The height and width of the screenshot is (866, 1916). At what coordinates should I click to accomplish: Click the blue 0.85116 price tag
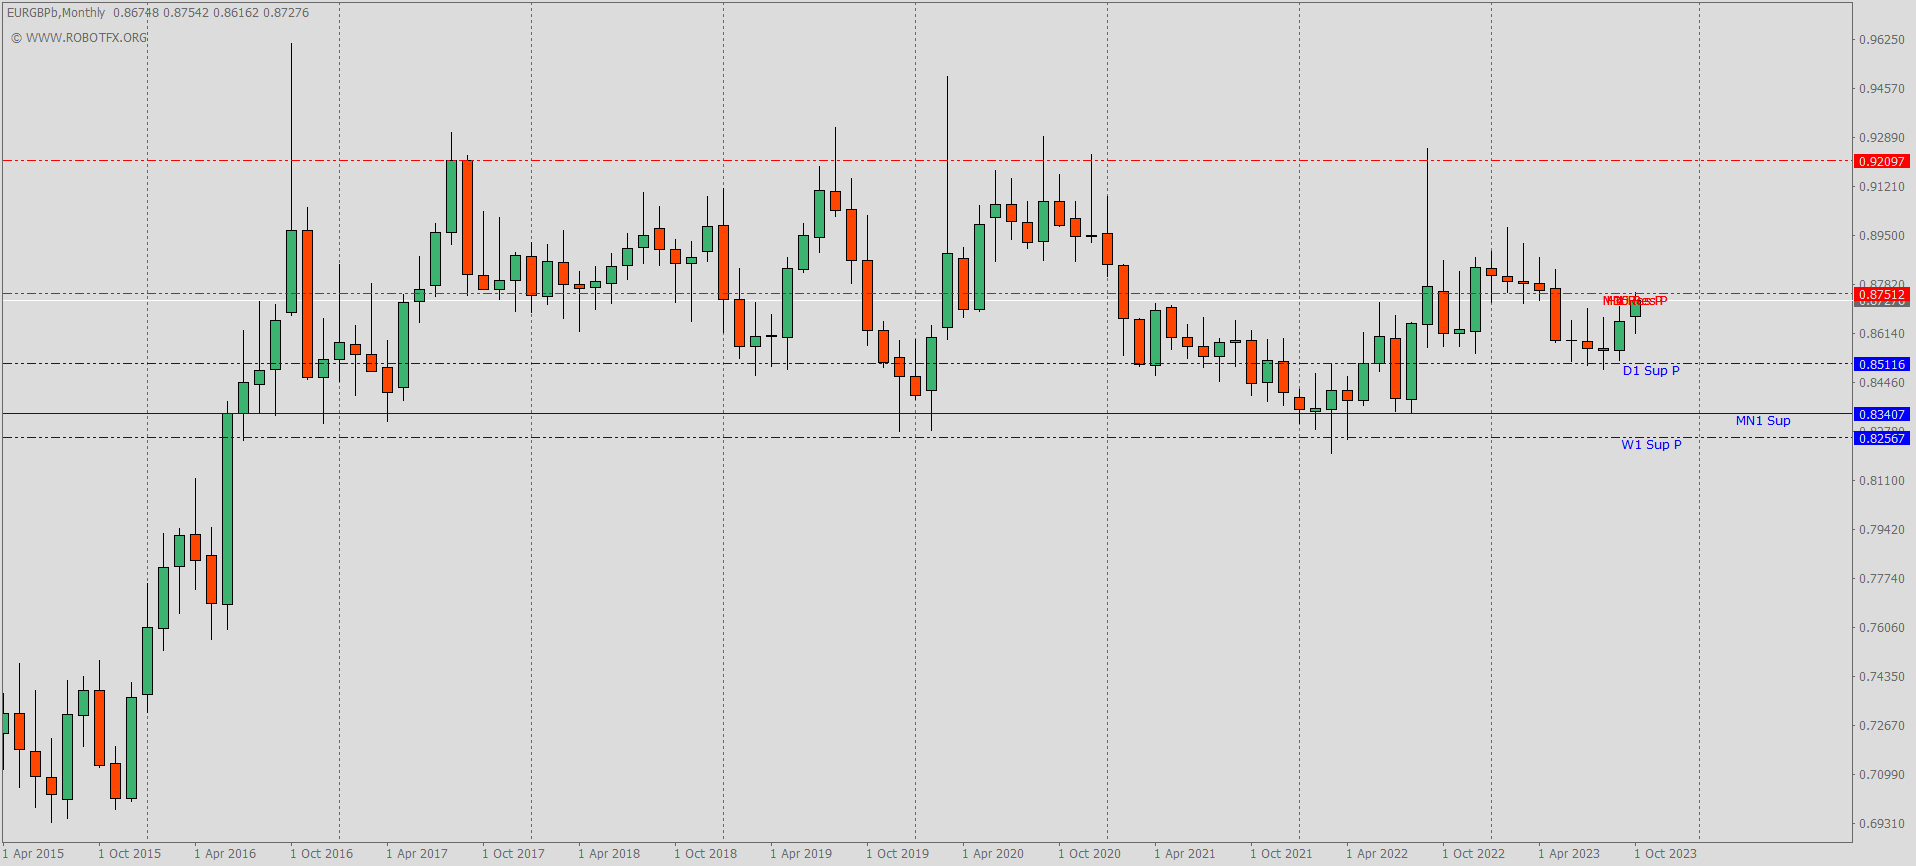pyautogui.click(x=1882, y=364)
